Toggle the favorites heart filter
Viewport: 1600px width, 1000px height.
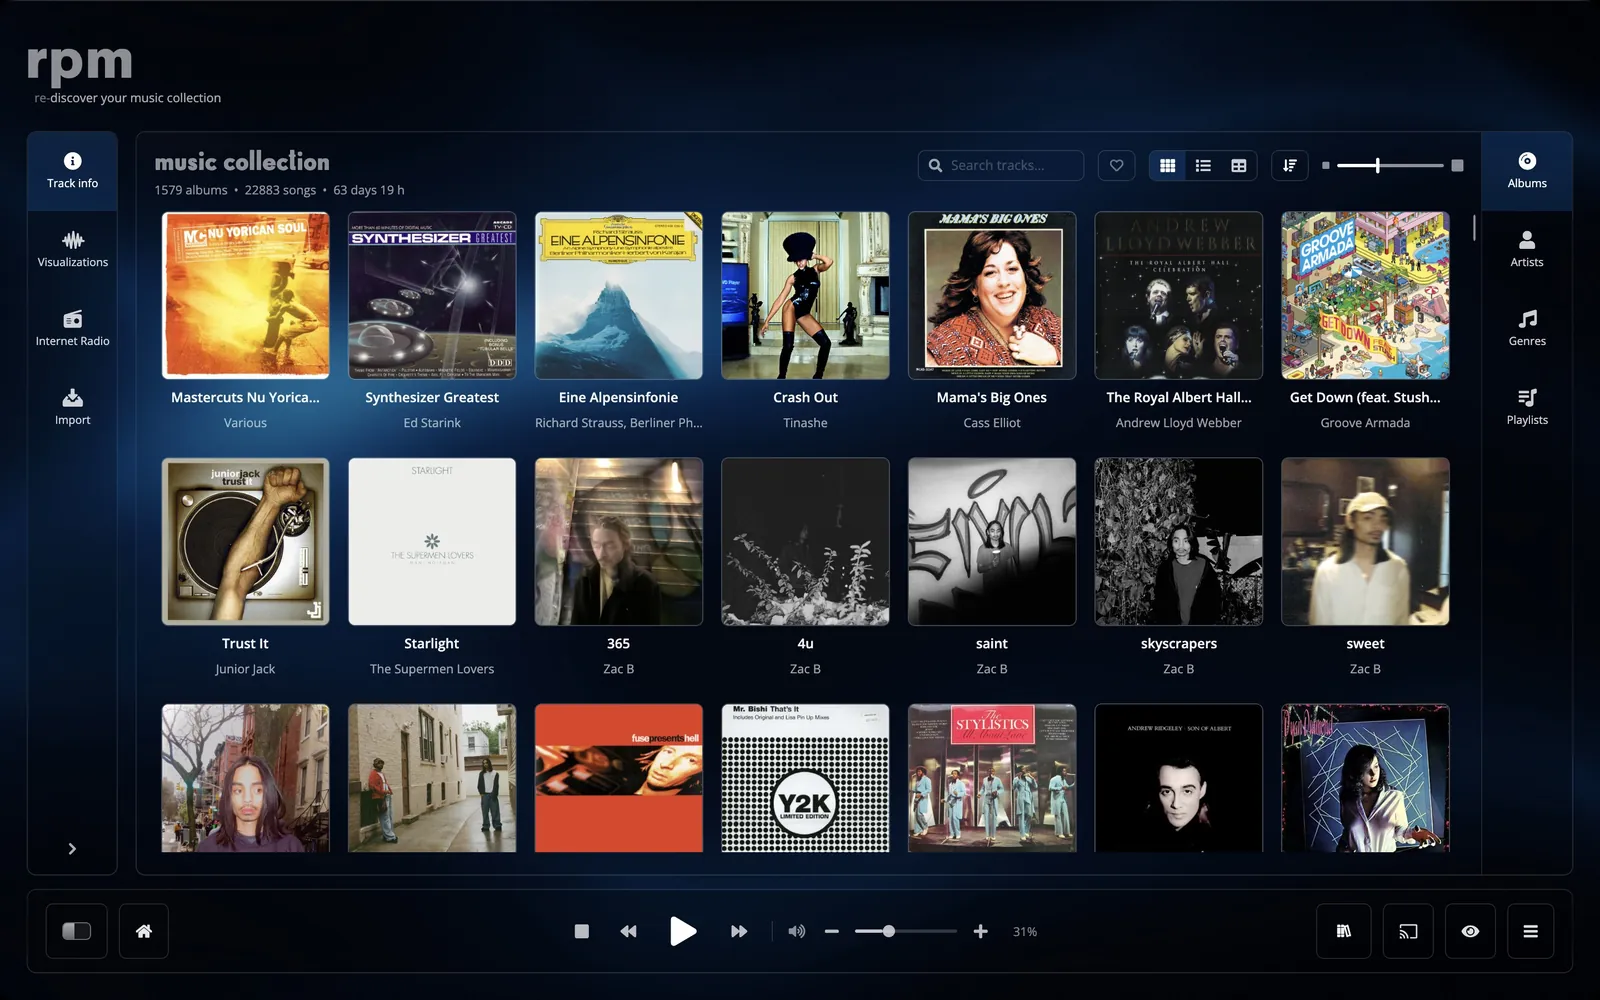pos(1117,166)
